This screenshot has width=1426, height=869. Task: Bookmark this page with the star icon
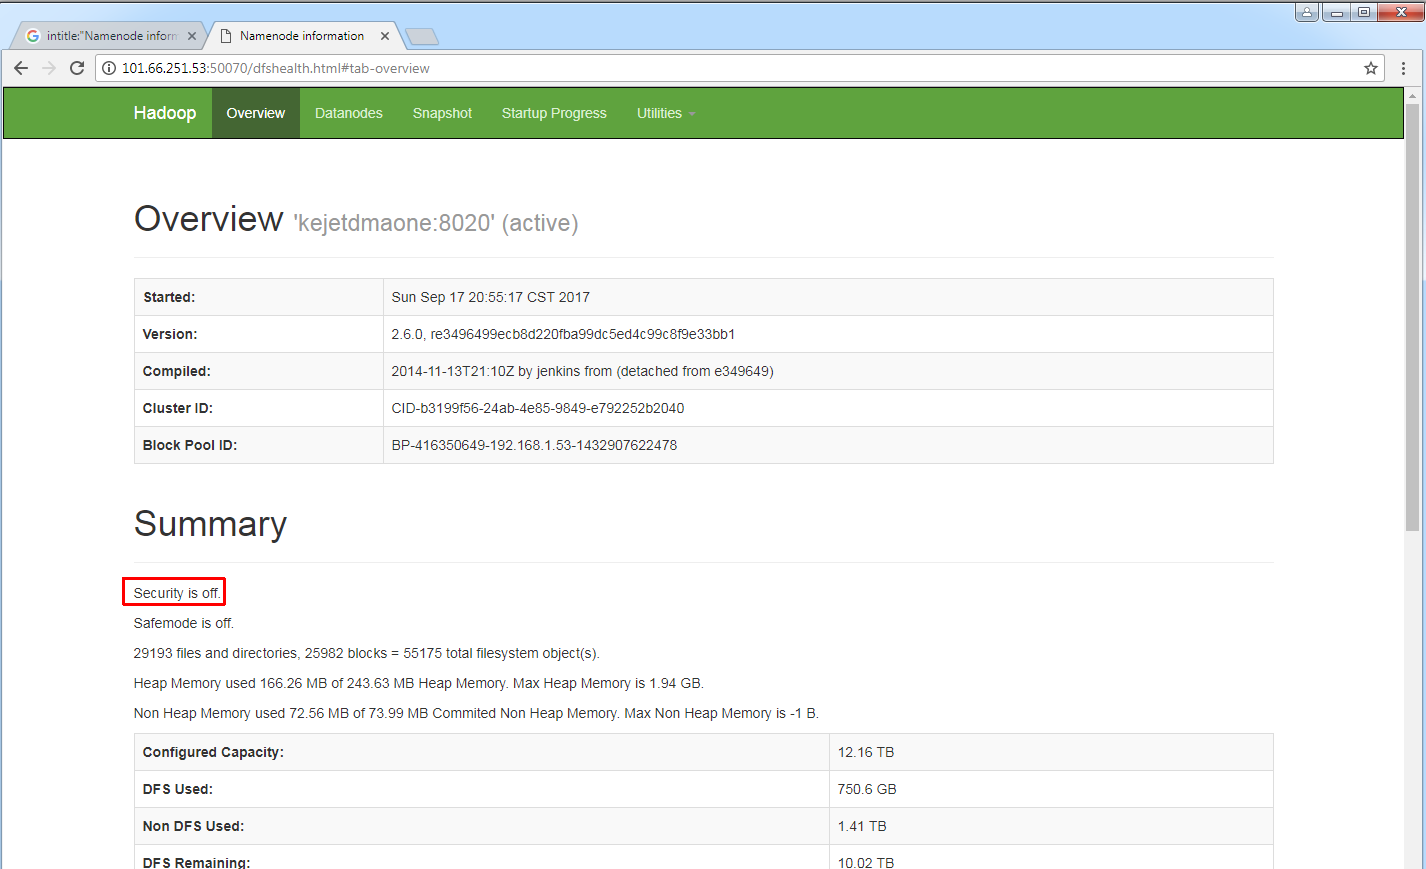1371,68
